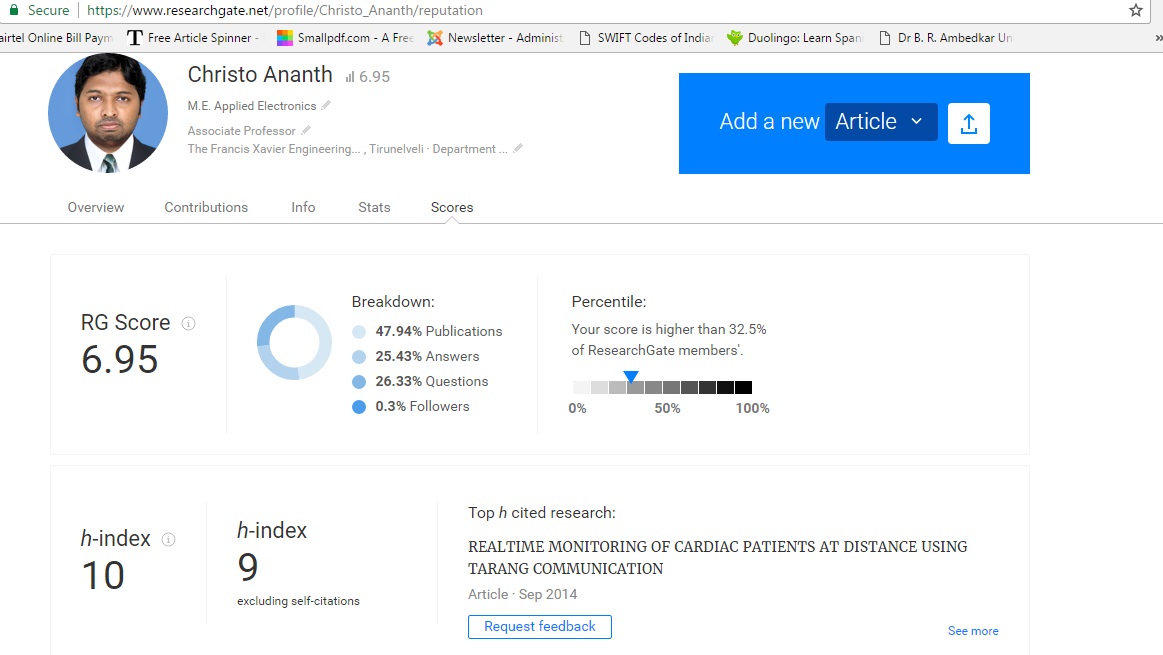
Task: Click the h-index value 10
Action: [x=103, y=576]
